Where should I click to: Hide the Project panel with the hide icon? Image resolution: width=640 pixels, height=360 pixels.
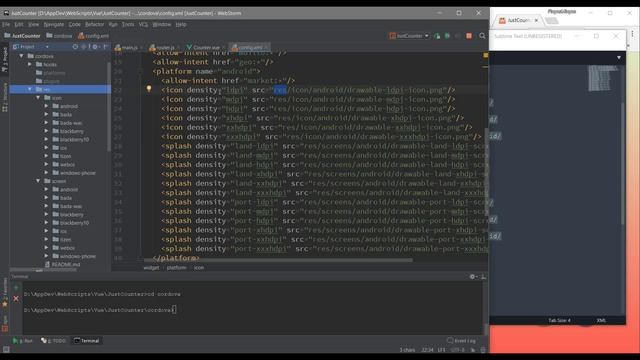click(x=105, y=47)
